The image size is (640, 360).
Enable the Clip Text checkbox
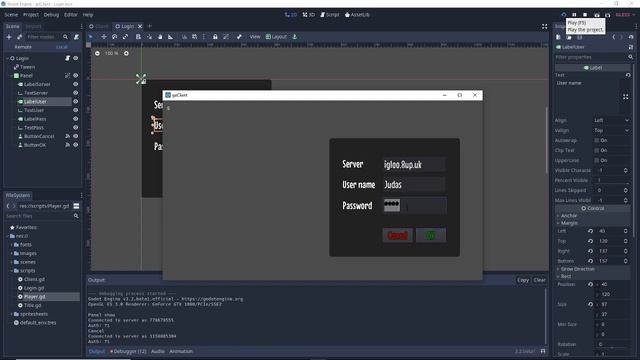597,150
